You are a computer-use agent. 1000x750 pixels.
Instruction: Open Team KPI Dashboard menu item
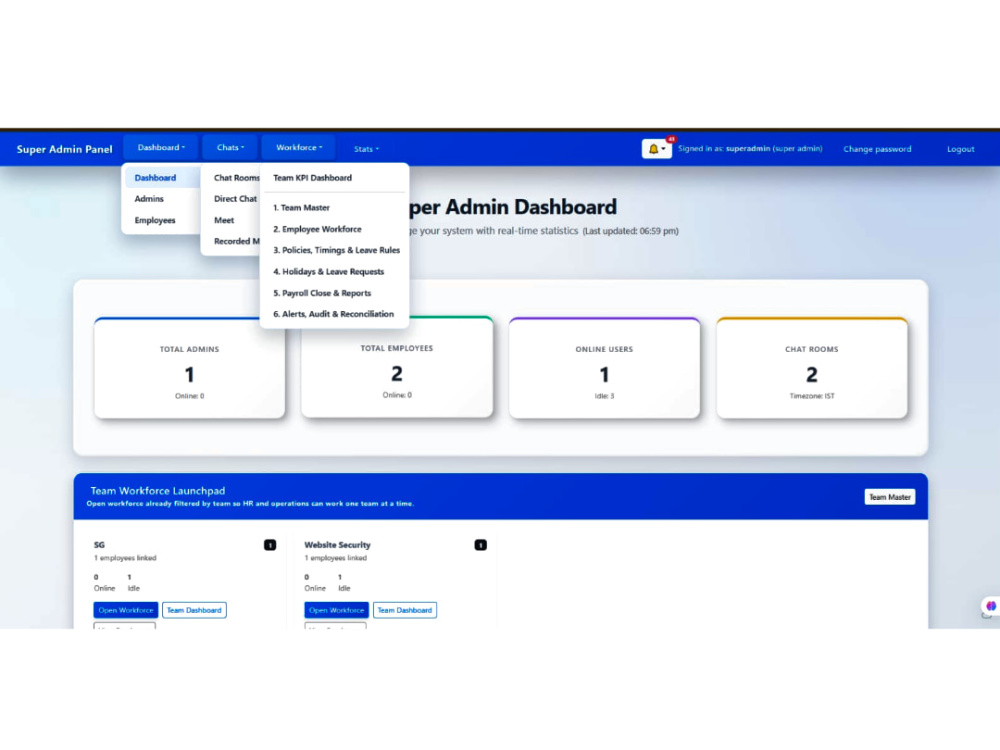coord(334,178)
